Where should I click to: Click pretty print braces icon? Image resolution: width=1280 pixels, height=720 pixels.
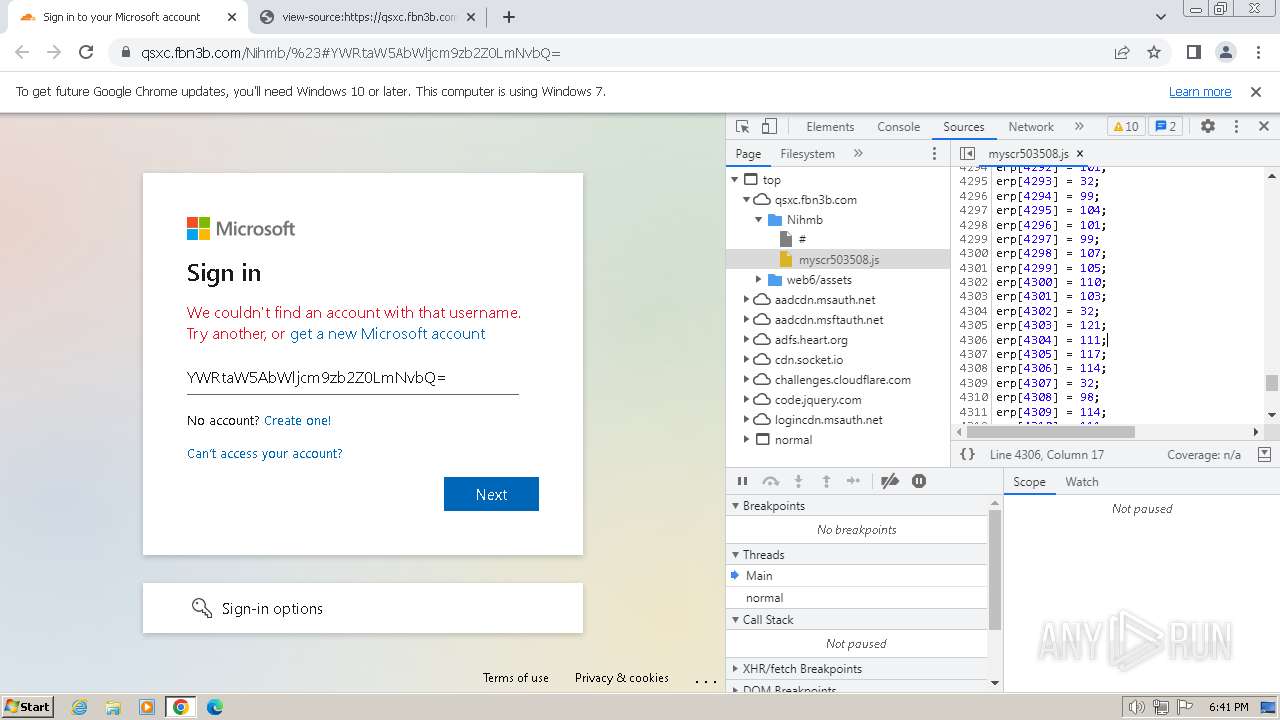[968, 454]
